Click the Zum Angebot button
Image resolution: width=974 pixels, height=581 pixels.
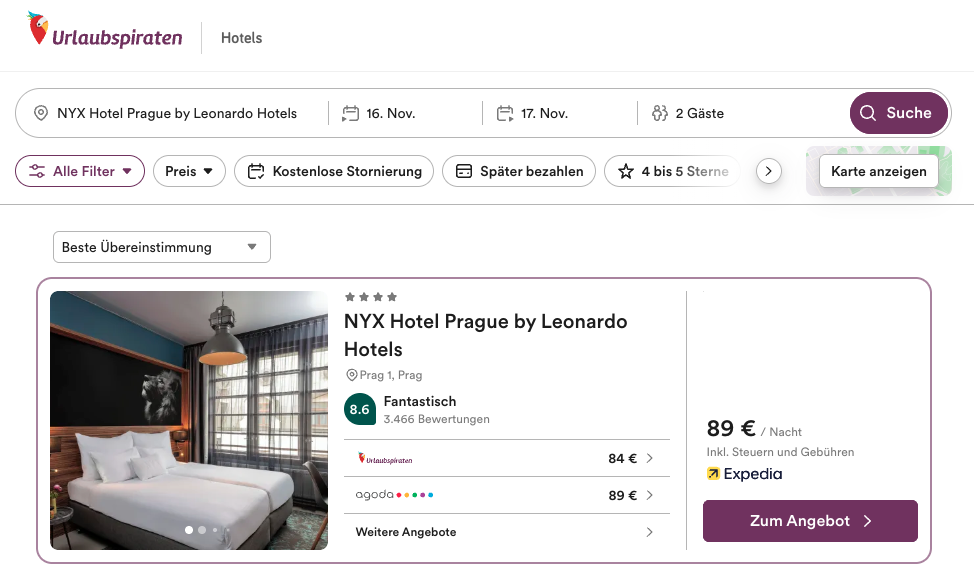click(810, 521)
